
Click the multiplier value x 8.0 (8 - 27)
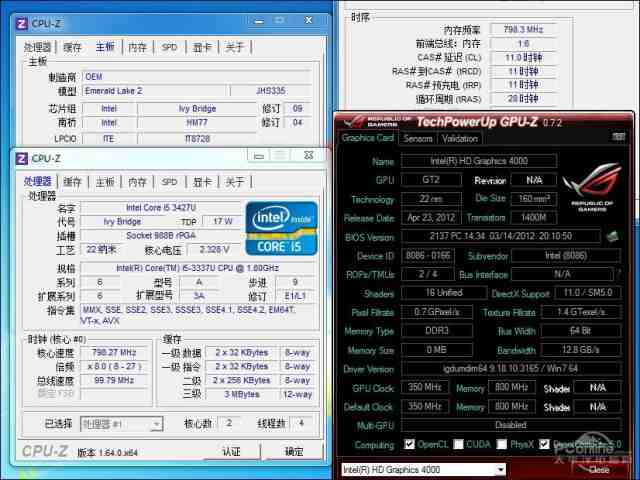(x=114, y=366)
